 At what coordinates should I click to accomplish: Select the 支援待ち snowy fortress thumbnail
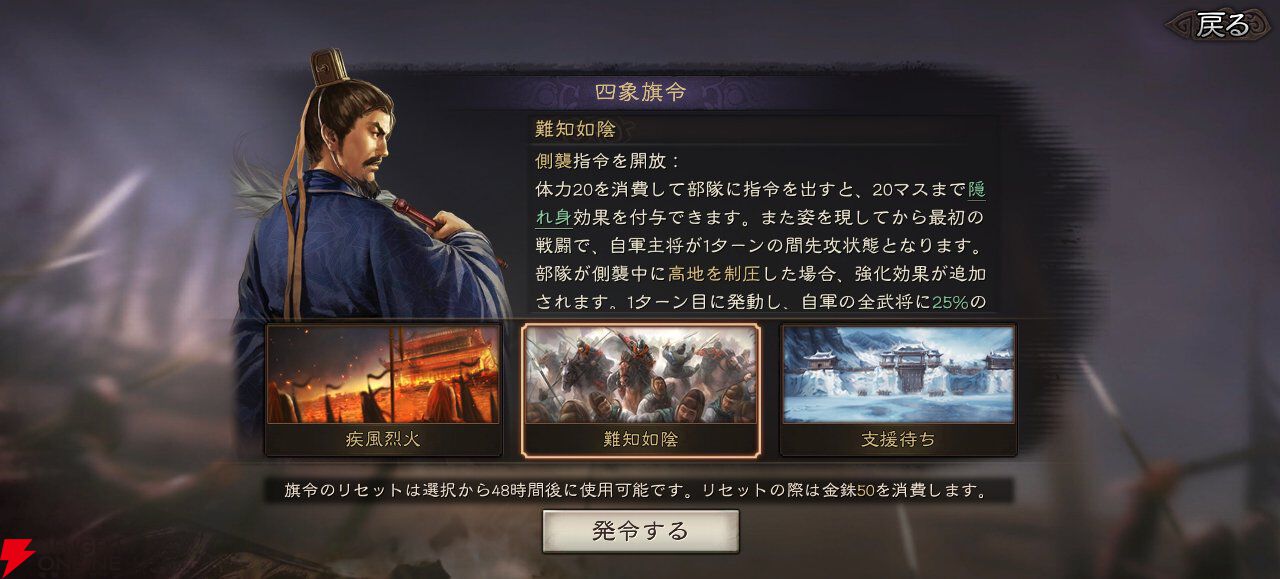(898, 374)
